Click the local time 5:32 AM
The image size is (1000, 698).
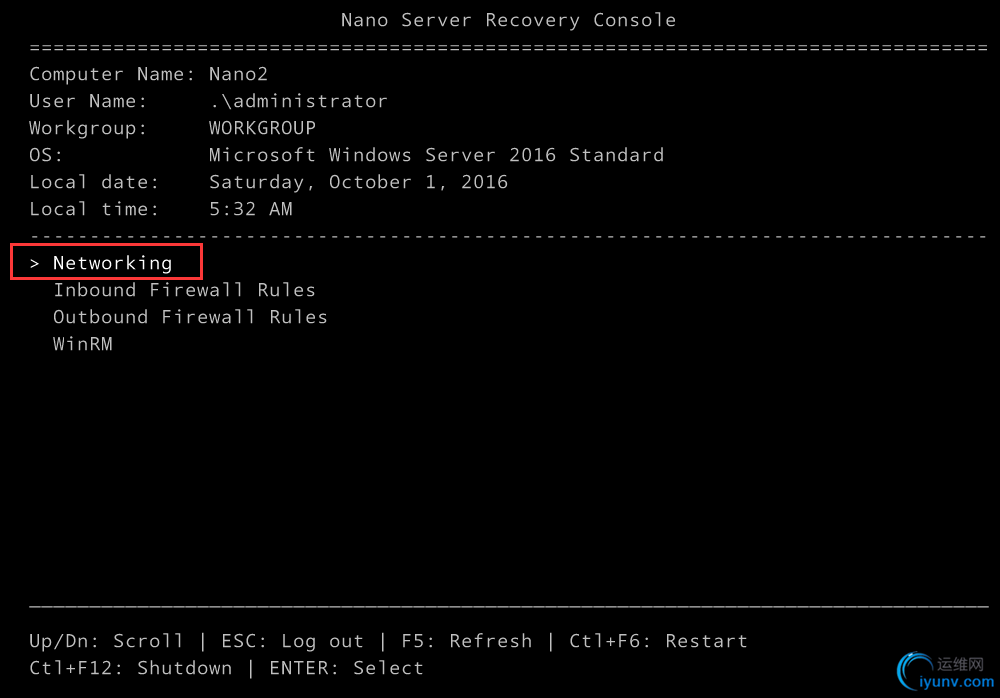click(250, 209)
